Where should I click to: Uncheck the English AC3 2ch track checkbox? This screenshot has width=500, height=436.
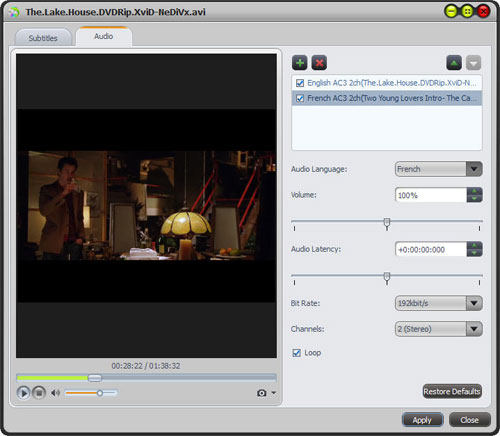(300, 83)
